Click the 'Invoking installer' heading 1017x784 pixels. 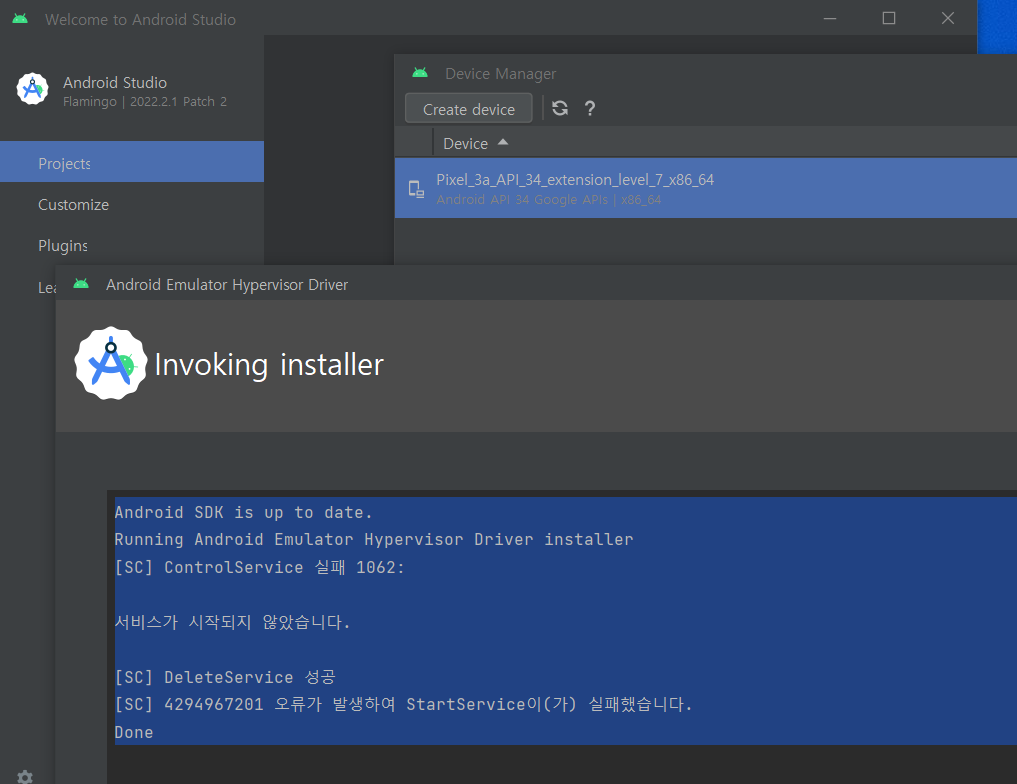coord(269,364)
